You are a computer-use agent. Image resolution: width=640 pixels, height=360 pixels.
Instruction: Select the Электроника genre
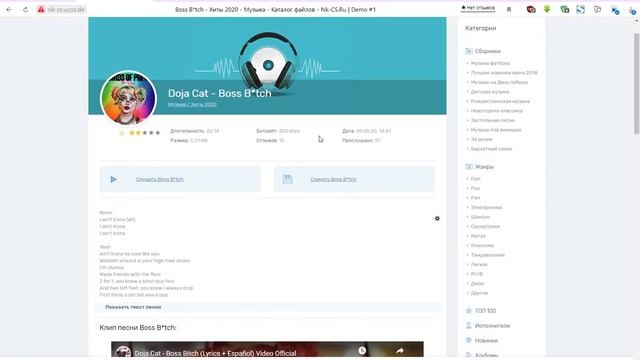click(x=486, y=207)
